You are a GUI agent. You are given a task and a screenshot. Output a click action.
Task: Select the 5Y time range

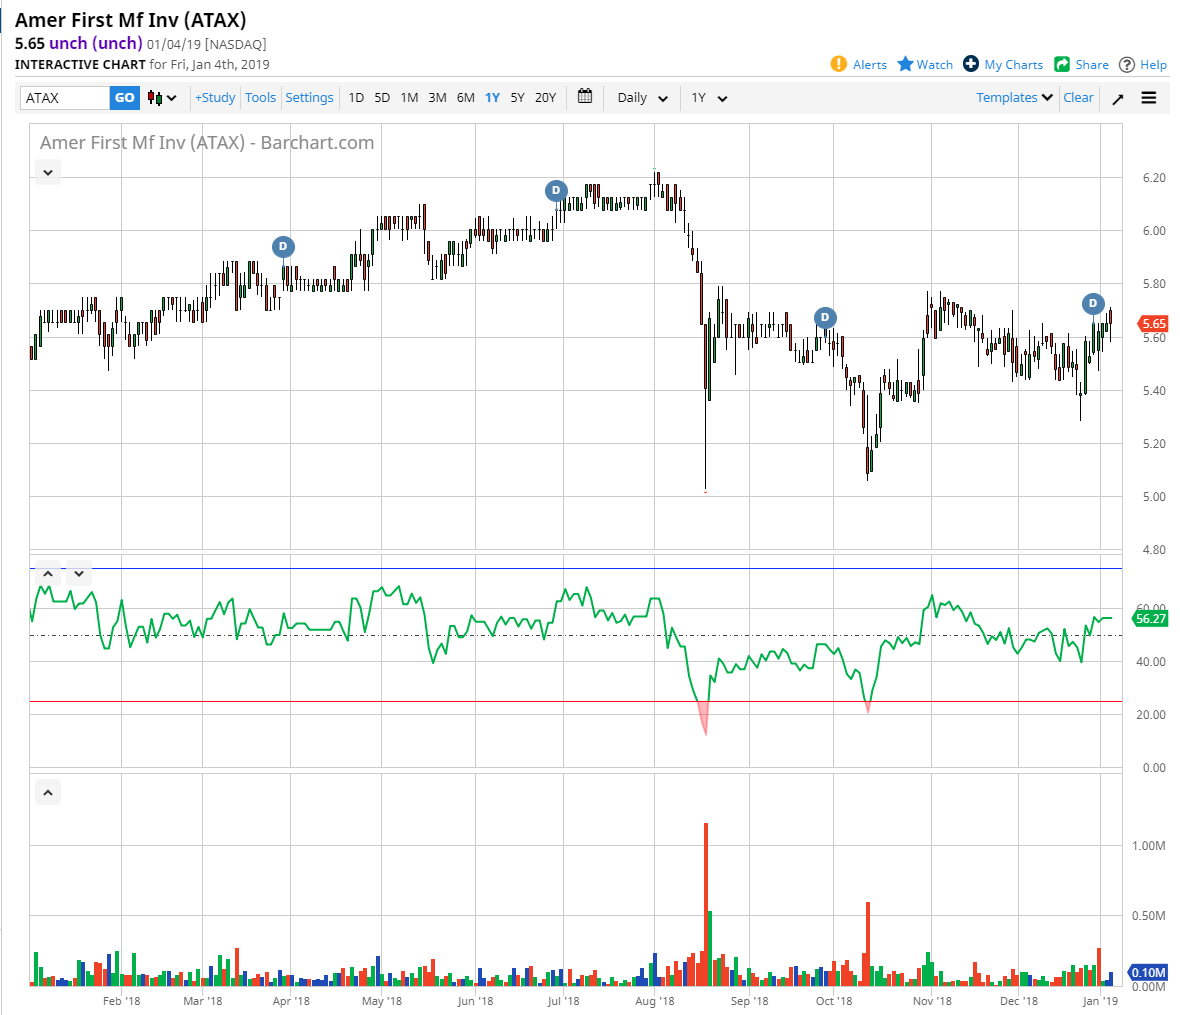(x=518, y=98)
